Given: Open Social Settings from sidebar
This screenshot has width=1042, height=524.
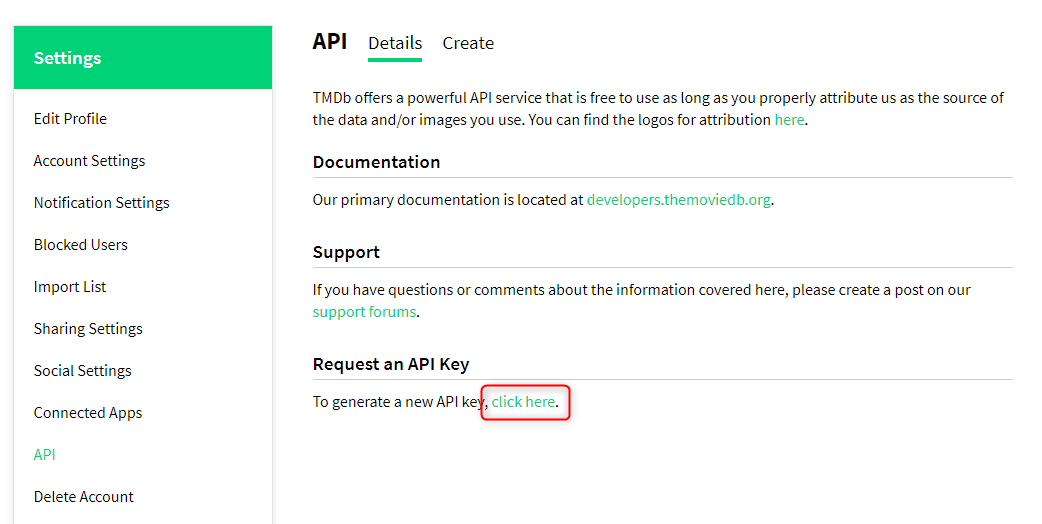Looking at the screenshot, I should tap(82, 371).
